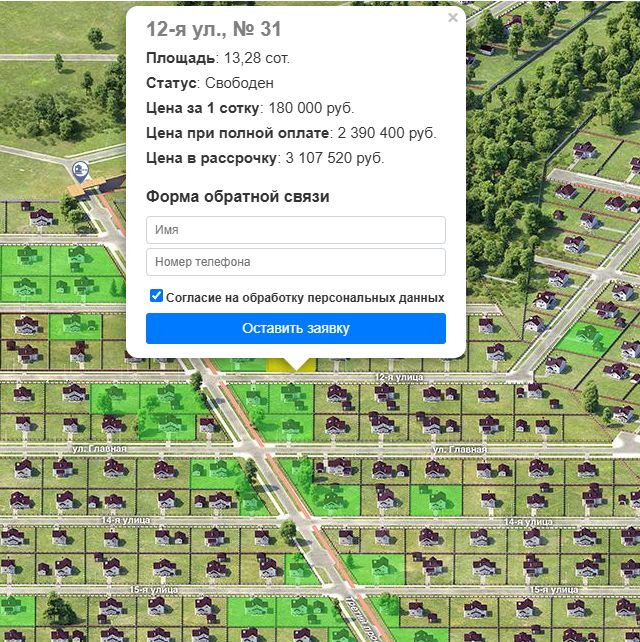Click the right ул. Главная label
The height and width of the screenshot is (642, 640).
point(460,450)
